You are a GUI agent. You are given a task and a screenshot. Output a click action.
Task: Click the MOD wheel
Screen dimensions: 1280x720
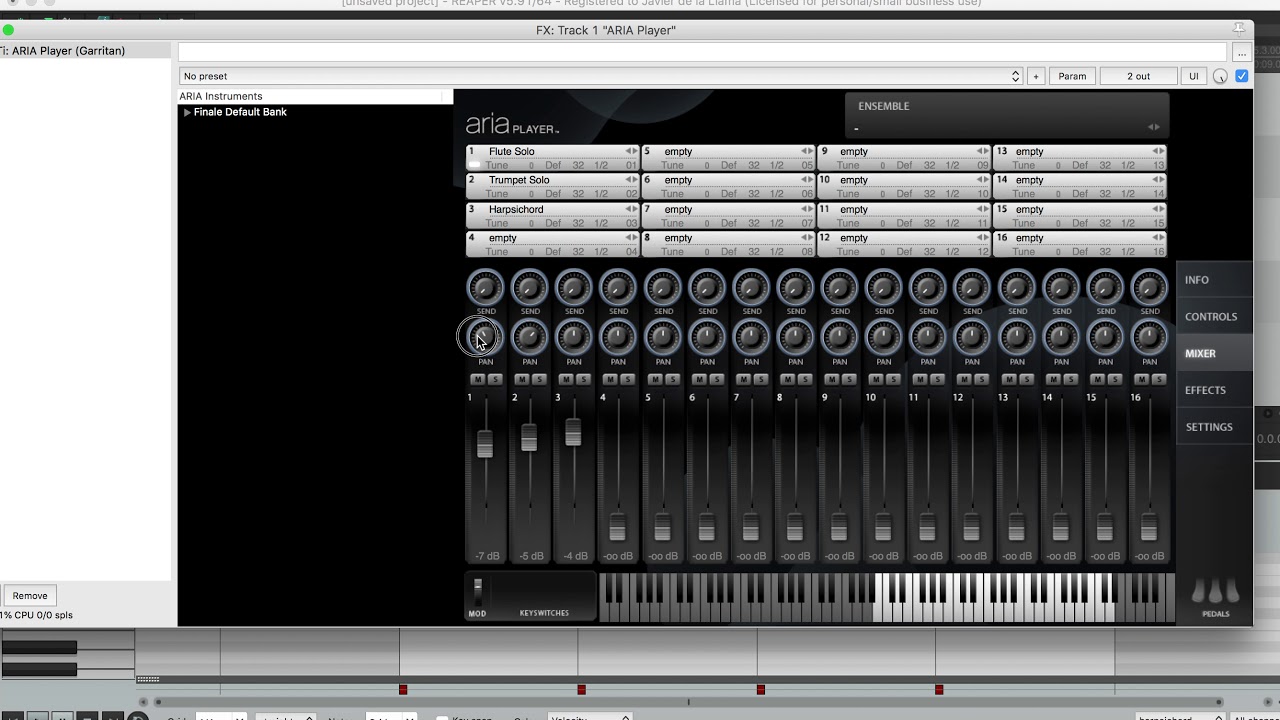pyautogui.click(x=478, y=590)
